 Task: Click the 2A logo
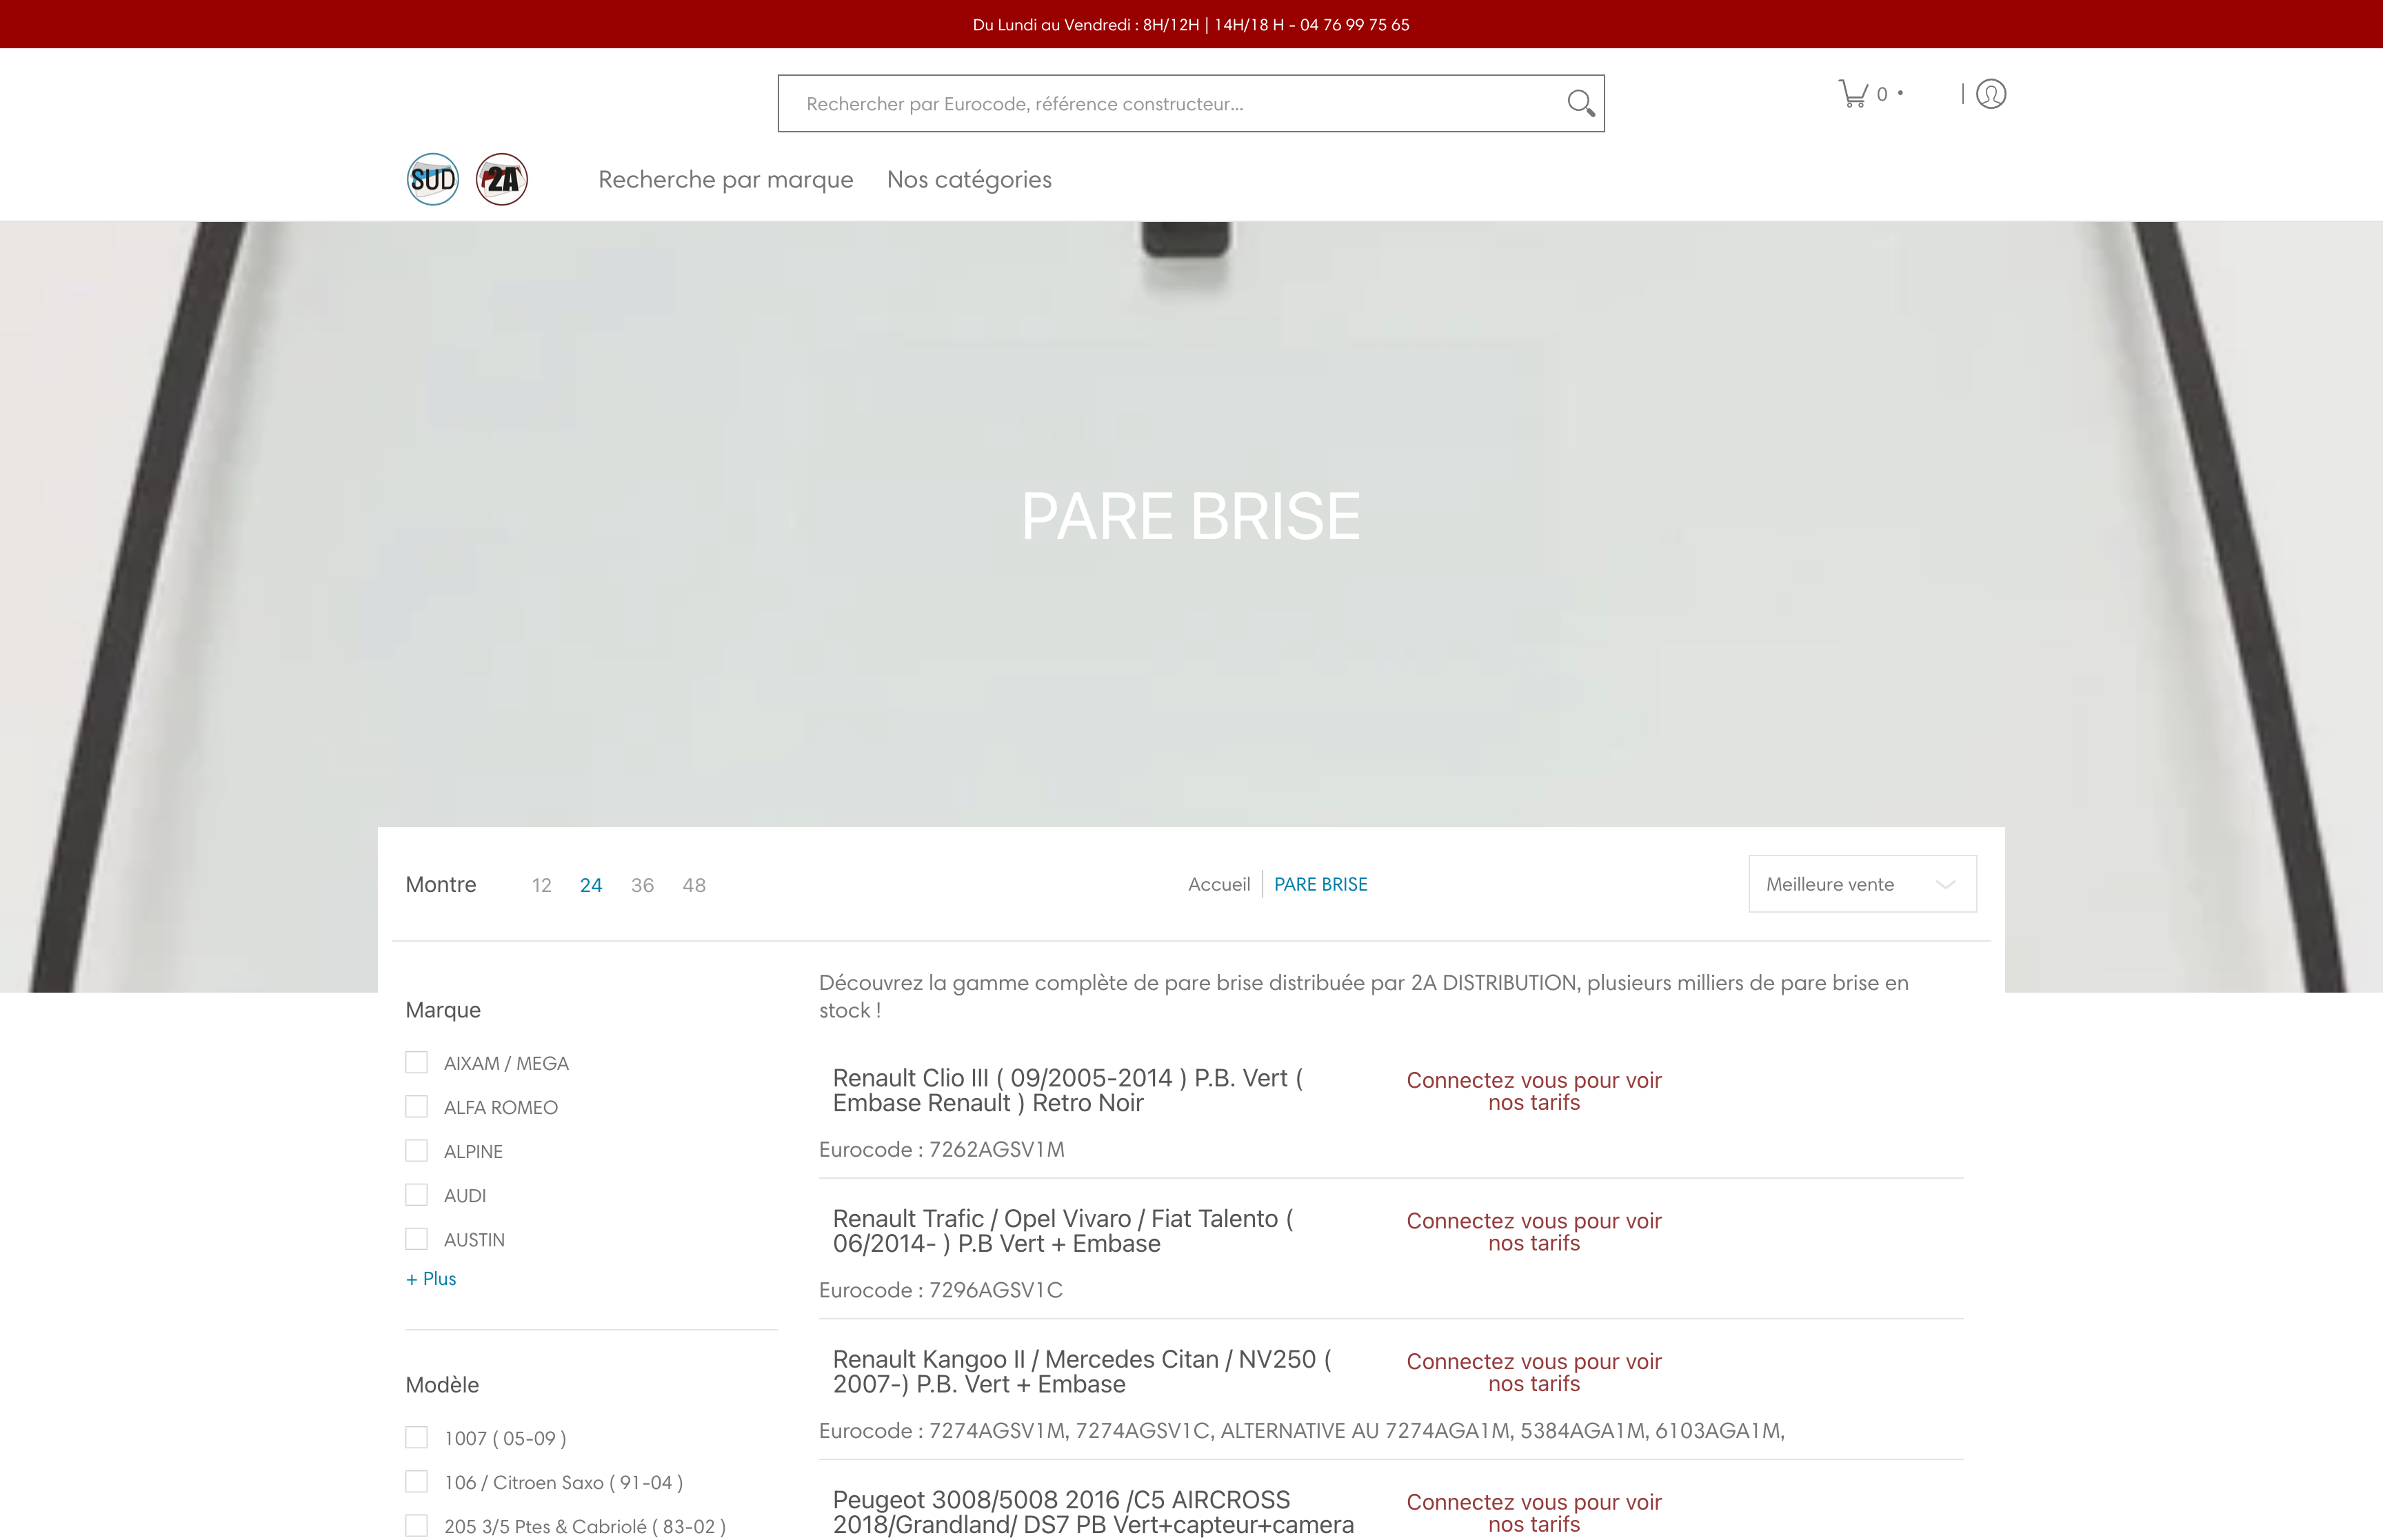pos(502,179)
